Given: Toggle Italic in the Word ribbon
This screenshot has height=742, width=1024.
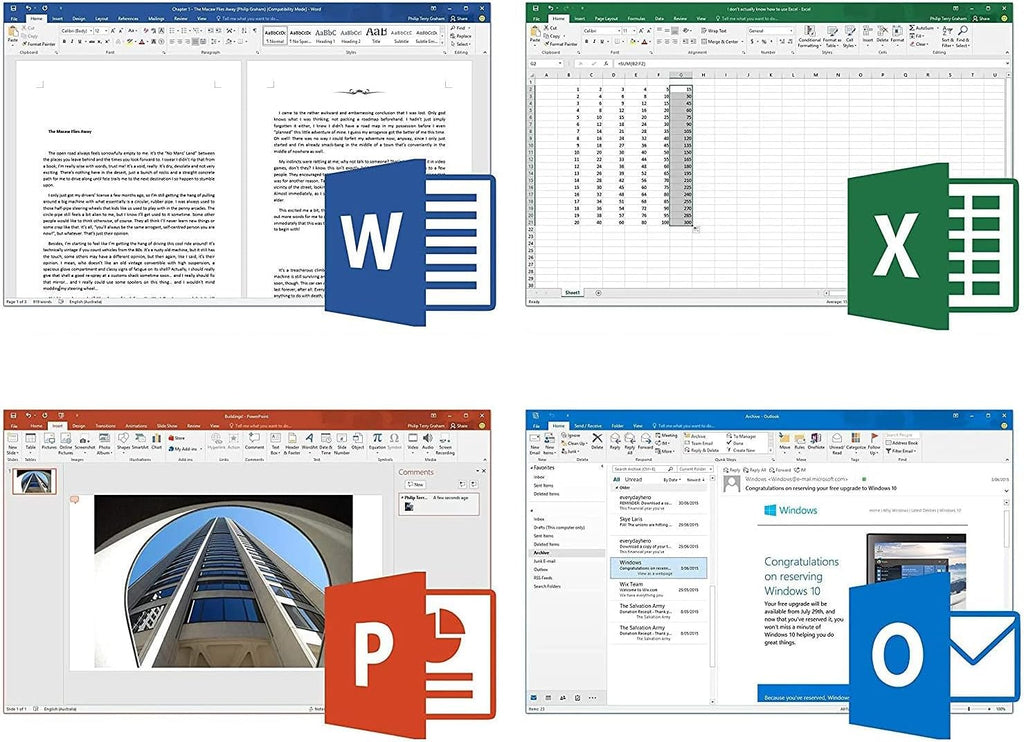Looking at the screenshot, I should [x=72, y=41].
